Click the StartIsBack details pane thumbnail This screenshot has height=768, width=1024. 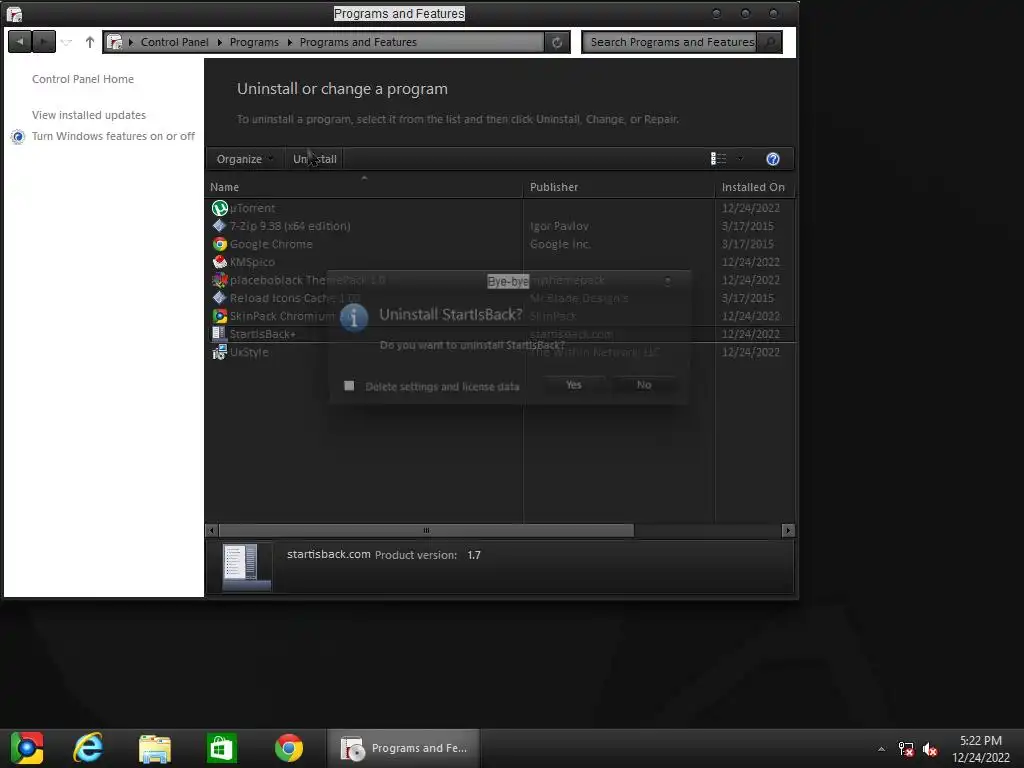(x=247, y=567)
